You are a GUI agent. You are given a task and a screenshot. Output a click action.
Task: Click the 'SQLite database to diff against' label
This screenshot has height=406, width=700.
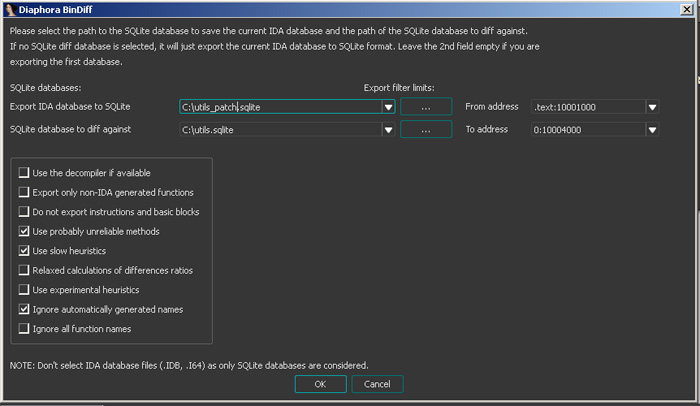(x=71, y=129)
